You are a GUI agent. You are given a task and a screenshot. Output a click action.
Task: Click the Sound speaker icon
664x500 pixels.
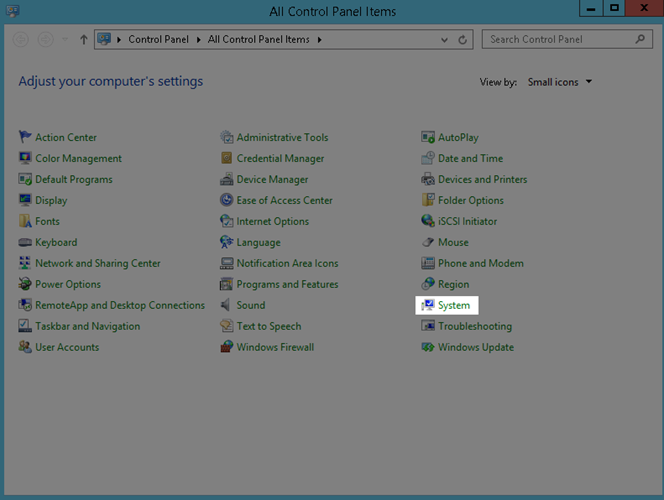tap(227, 305)
